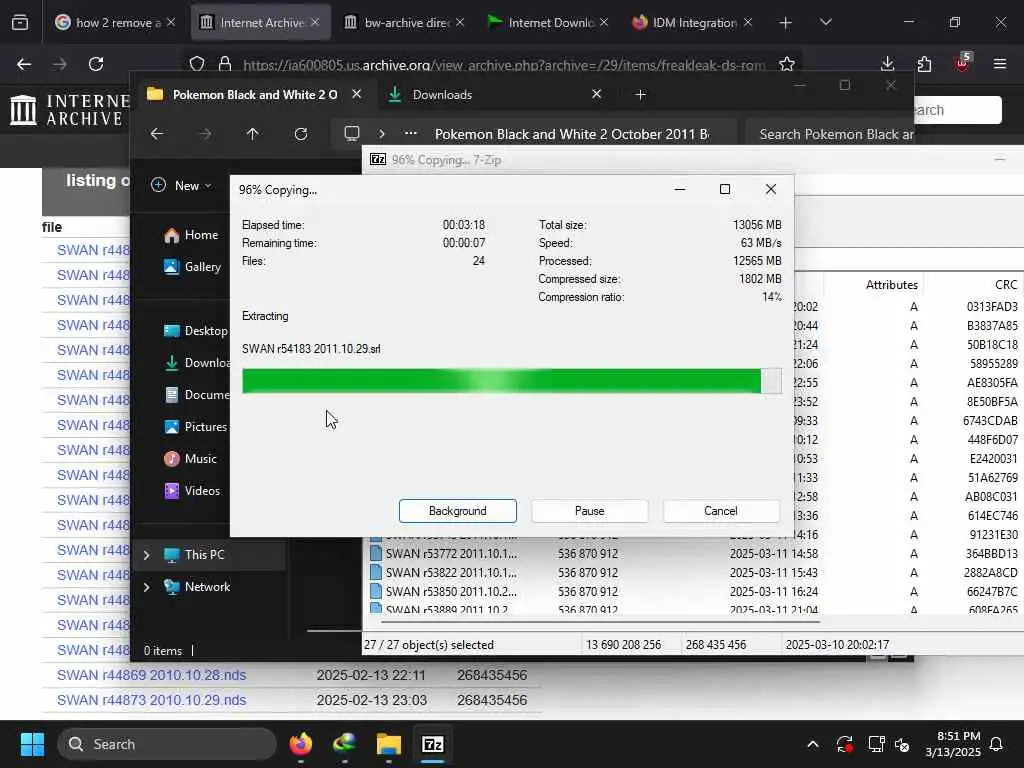The height and width of the screenshot is (768, 1024).
Task: Add a new File Explorer tab
Action: pyautogui.click(x=640, y=95)
